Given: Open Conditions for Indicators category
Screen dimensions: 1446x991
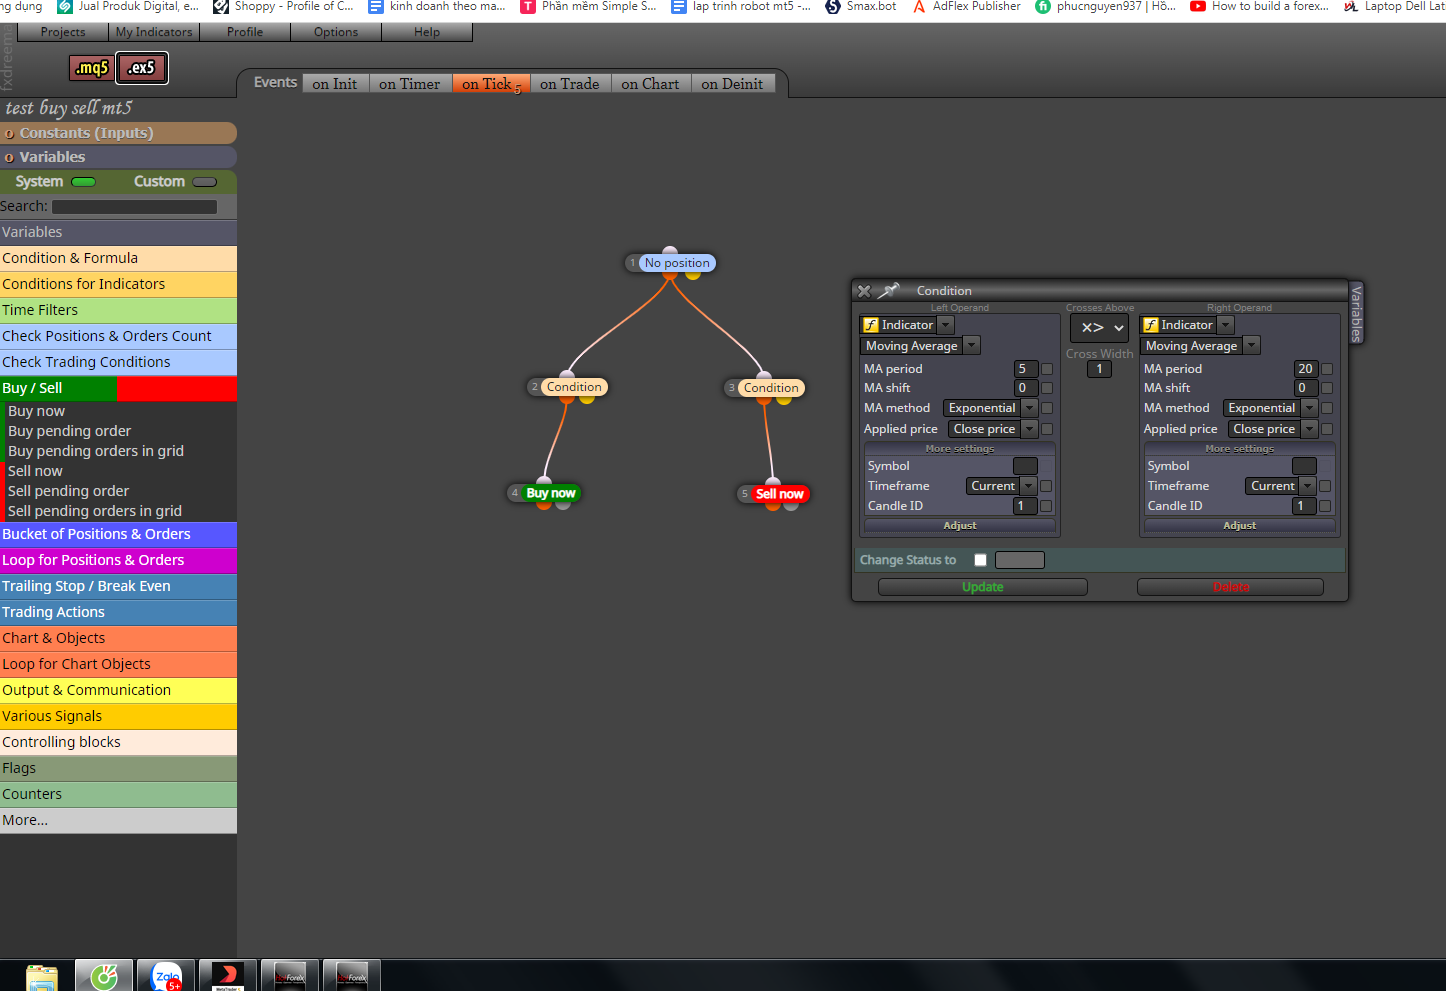Looking at the screenshot, I should [118, 284].
